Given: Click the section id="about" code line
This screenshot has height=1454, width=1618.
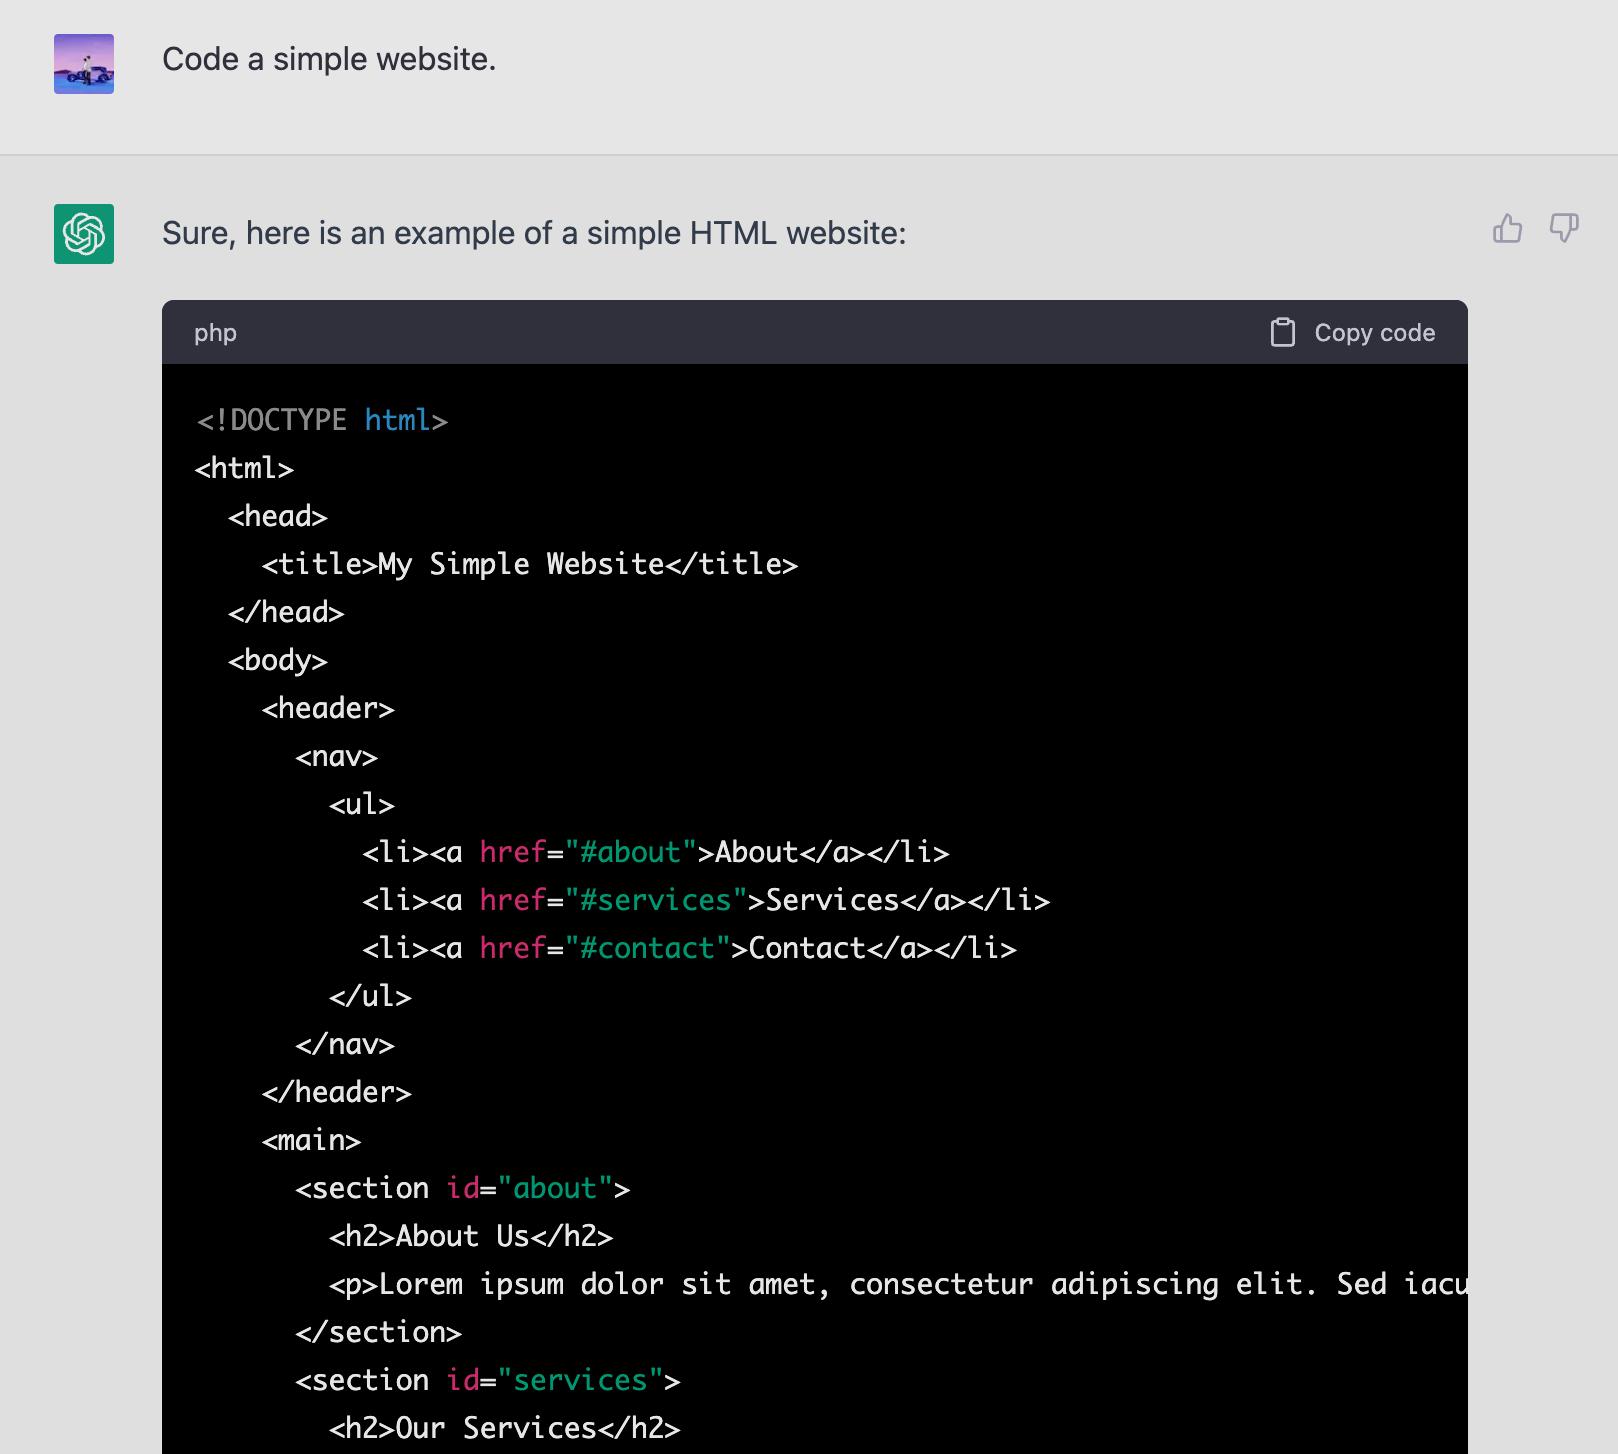Looking at the screenshot, I should pyautogui.click(x=462, y=1188).
